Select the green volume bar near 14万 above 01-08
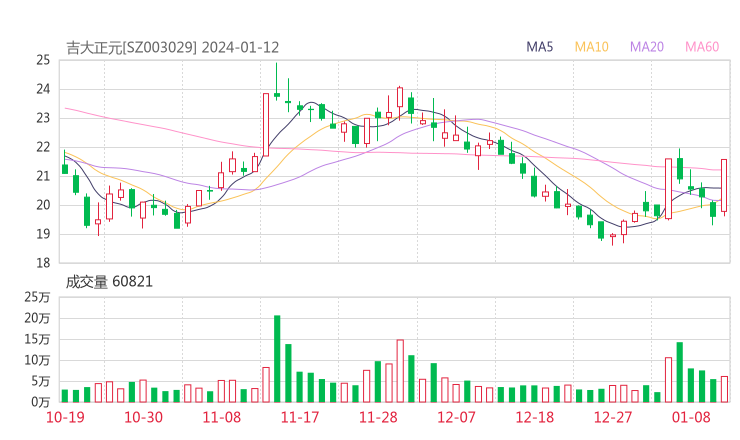The height and width of the screenshot is (440, 740). pos(680,372)
